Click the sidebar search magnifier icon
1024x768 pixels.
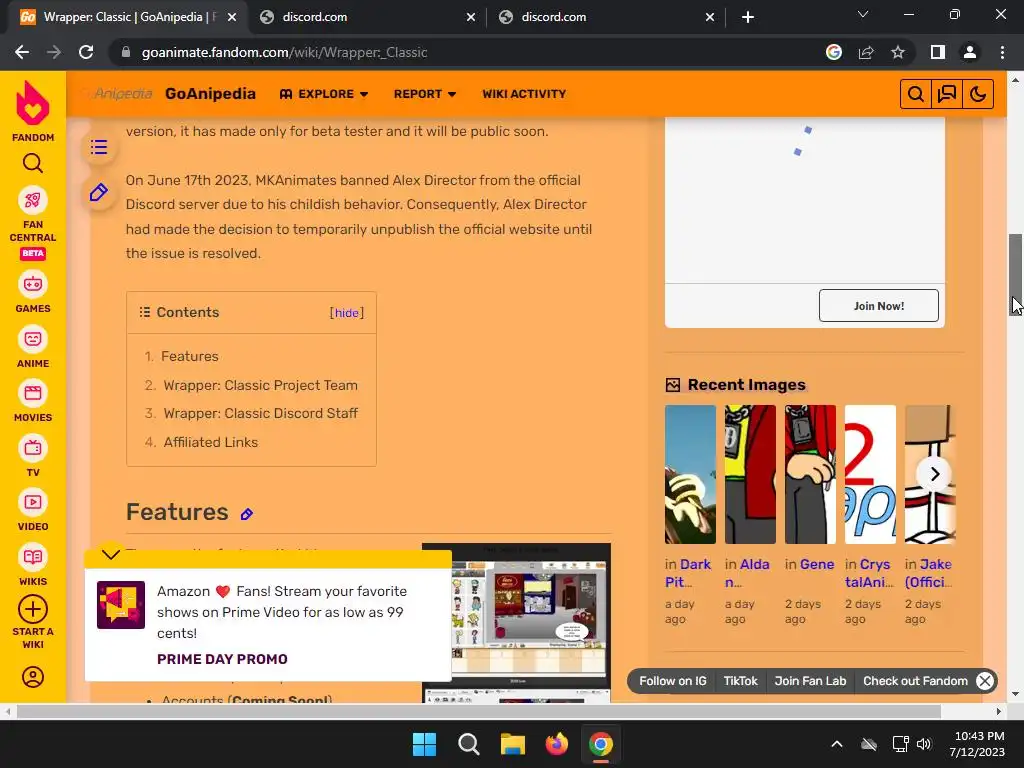pyautogui.click(x=33, y=163)
